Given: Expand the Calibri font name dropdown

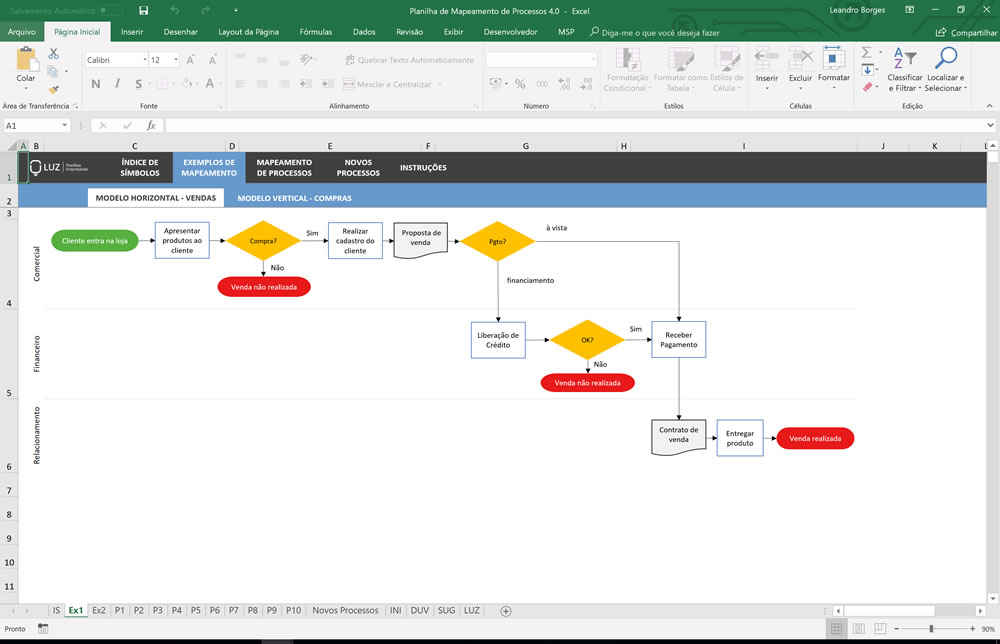Looking at the screenshot, I should (x=145, y=59).
